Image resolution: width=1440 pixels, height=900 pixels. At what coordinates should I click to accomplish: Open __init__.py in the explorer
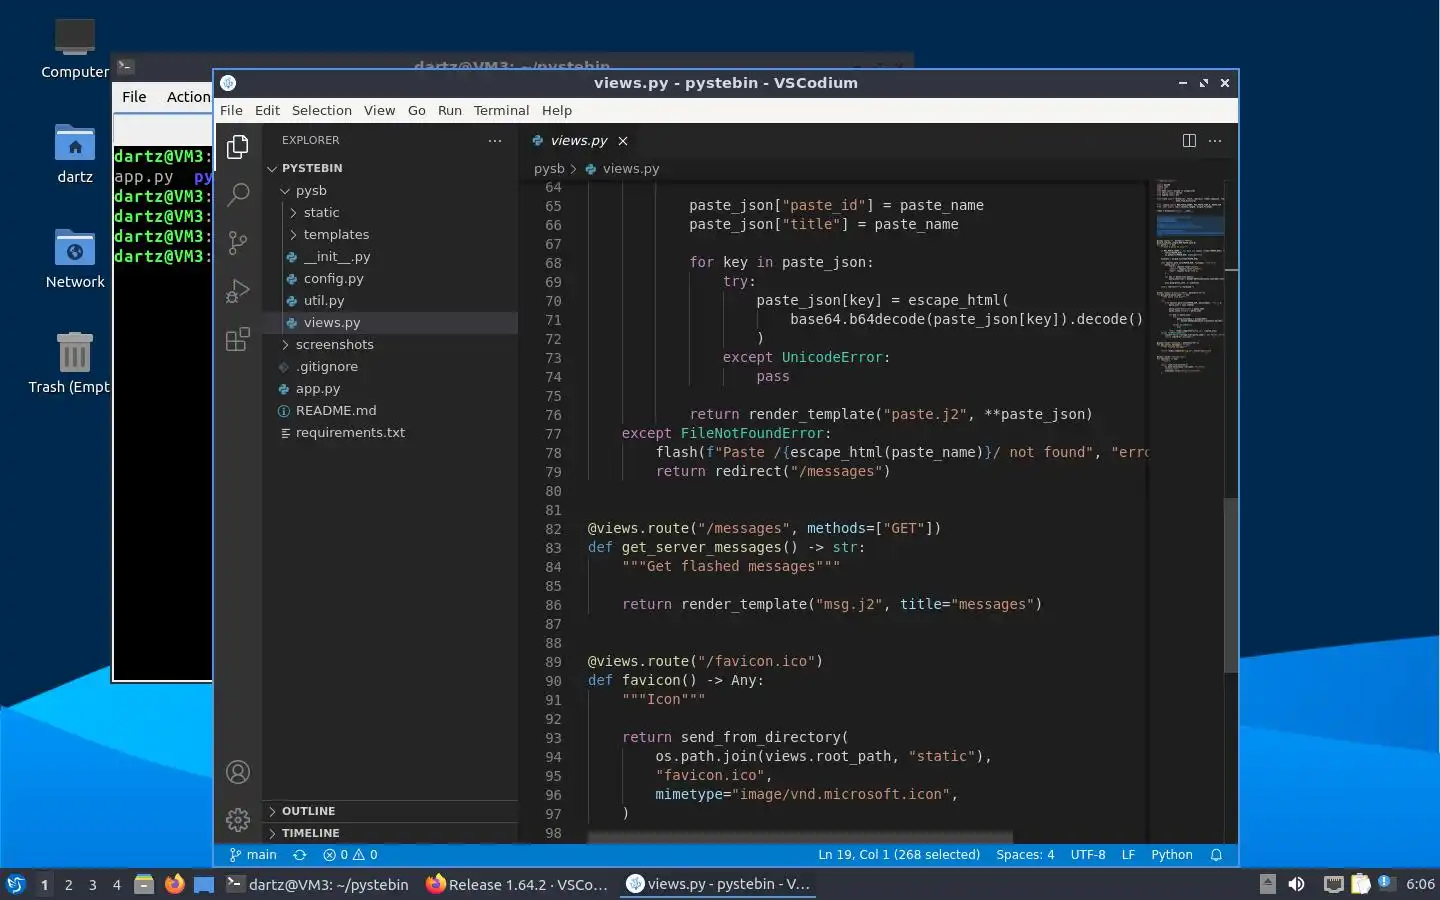390,256
